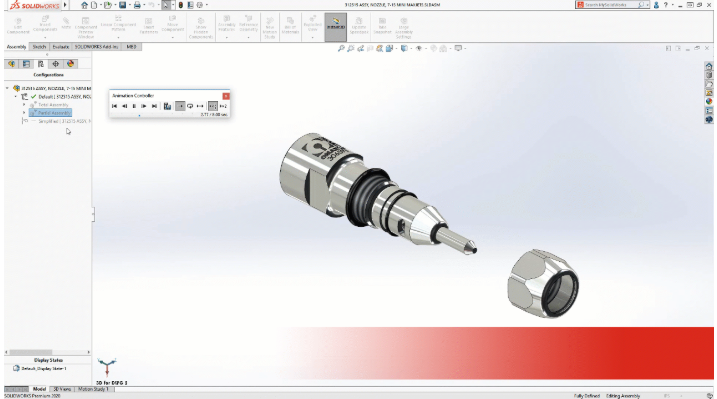Click the Instant3D highlighted ribbon button
Screen dimensions: 717x399
coord(336,27)
